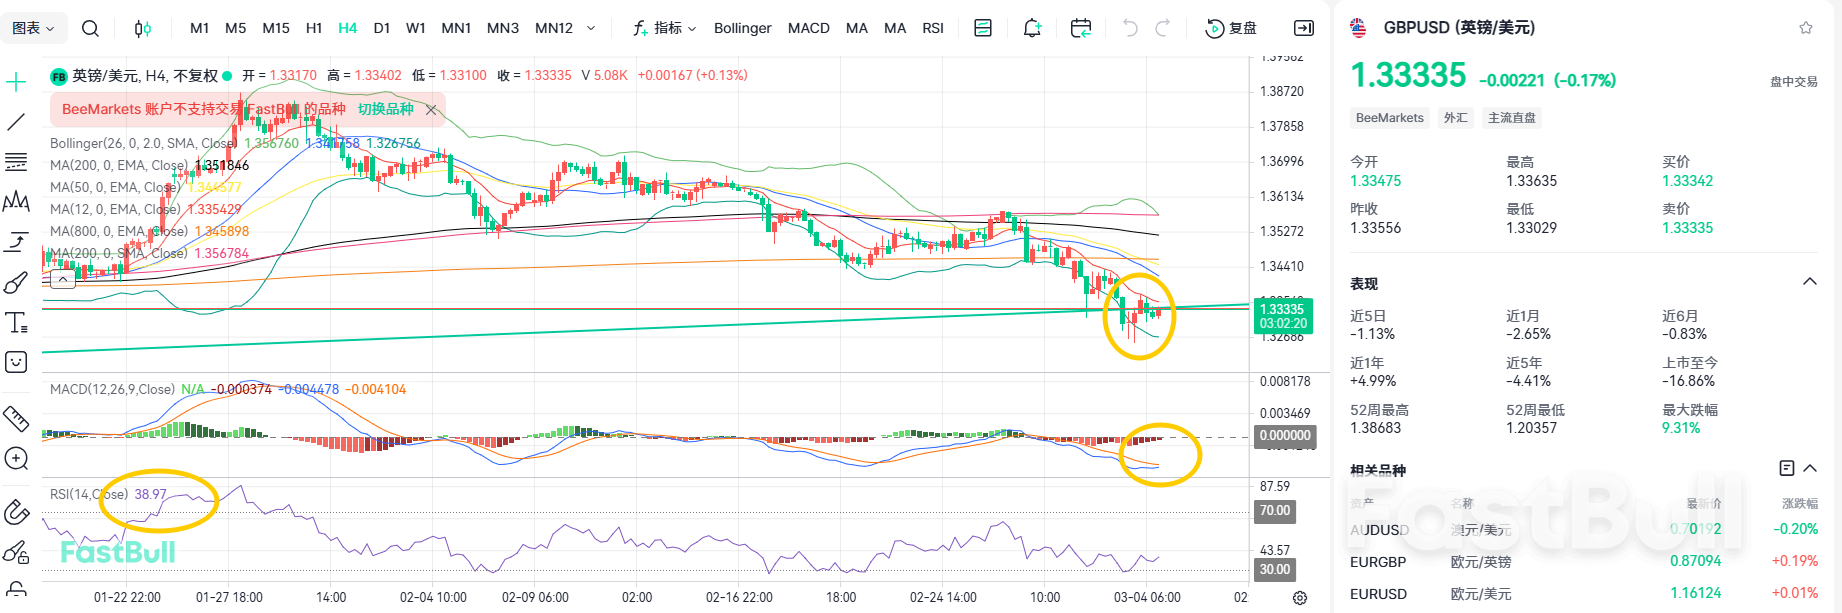Open the add price alert bell
This screenshot has height=613, width=1842.
(1032, 28)
